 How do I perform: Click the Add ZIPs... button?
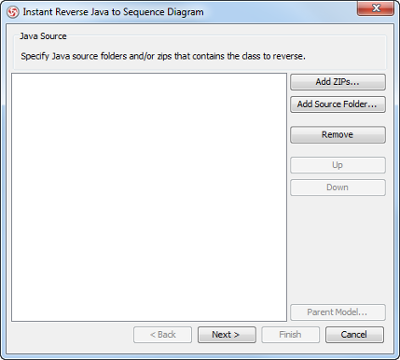(x=338, y=82)
